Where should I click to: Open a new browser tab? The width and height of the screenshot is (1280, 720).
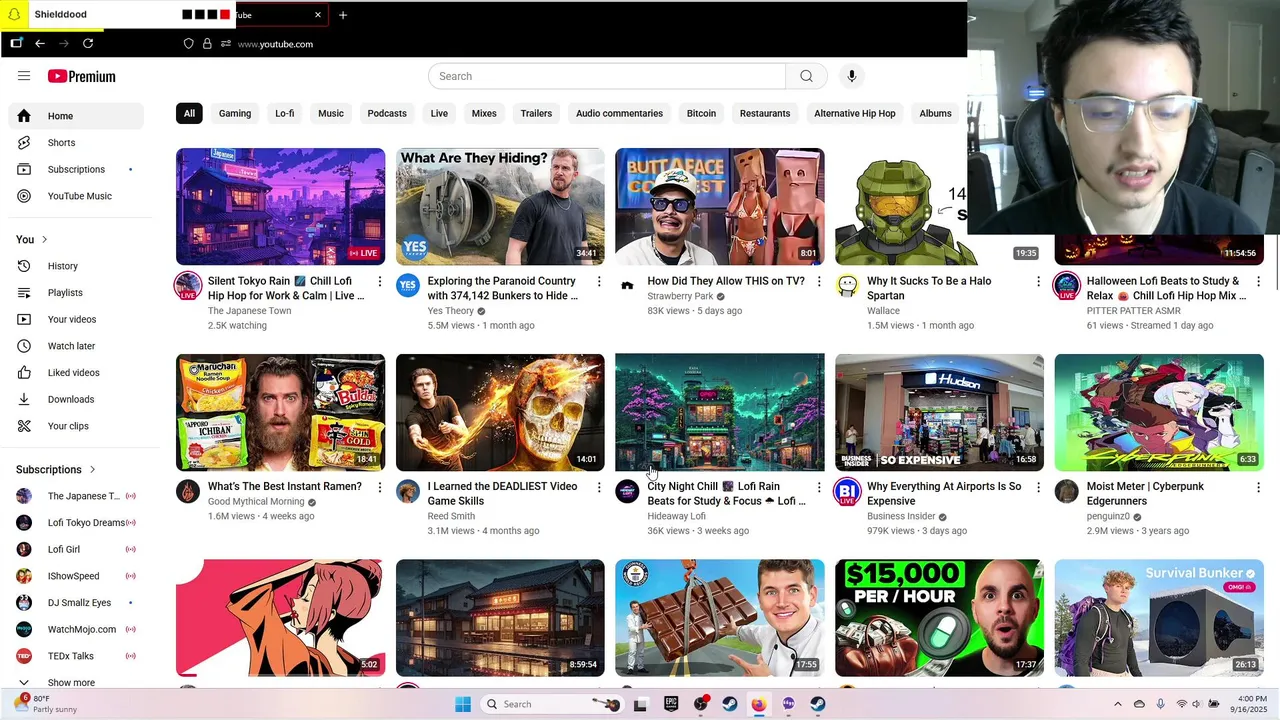[343, 15]
